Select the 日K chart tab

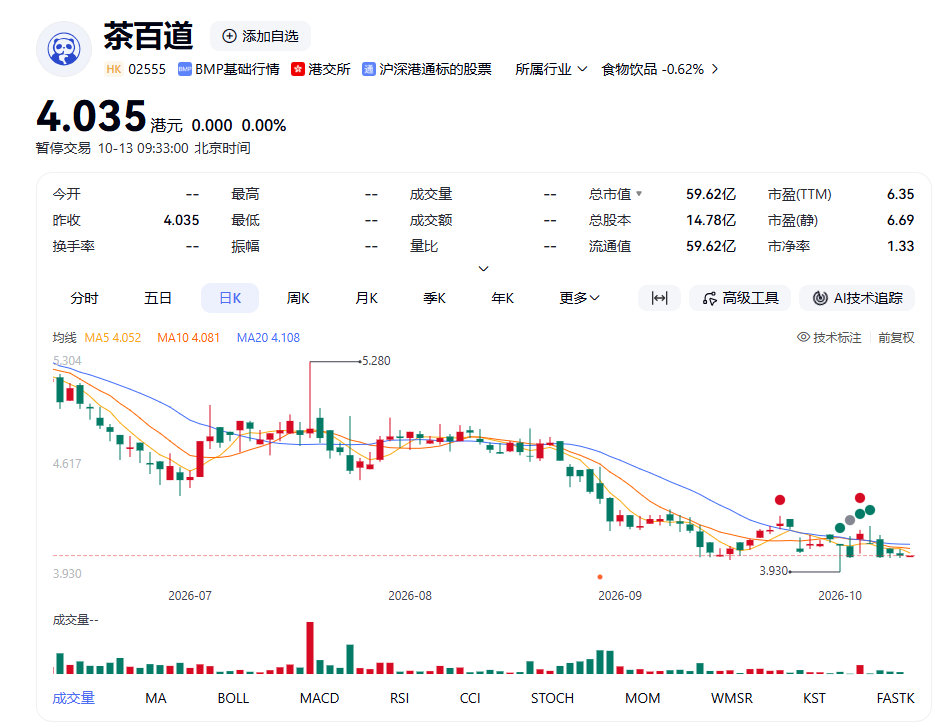pos(230,298)
